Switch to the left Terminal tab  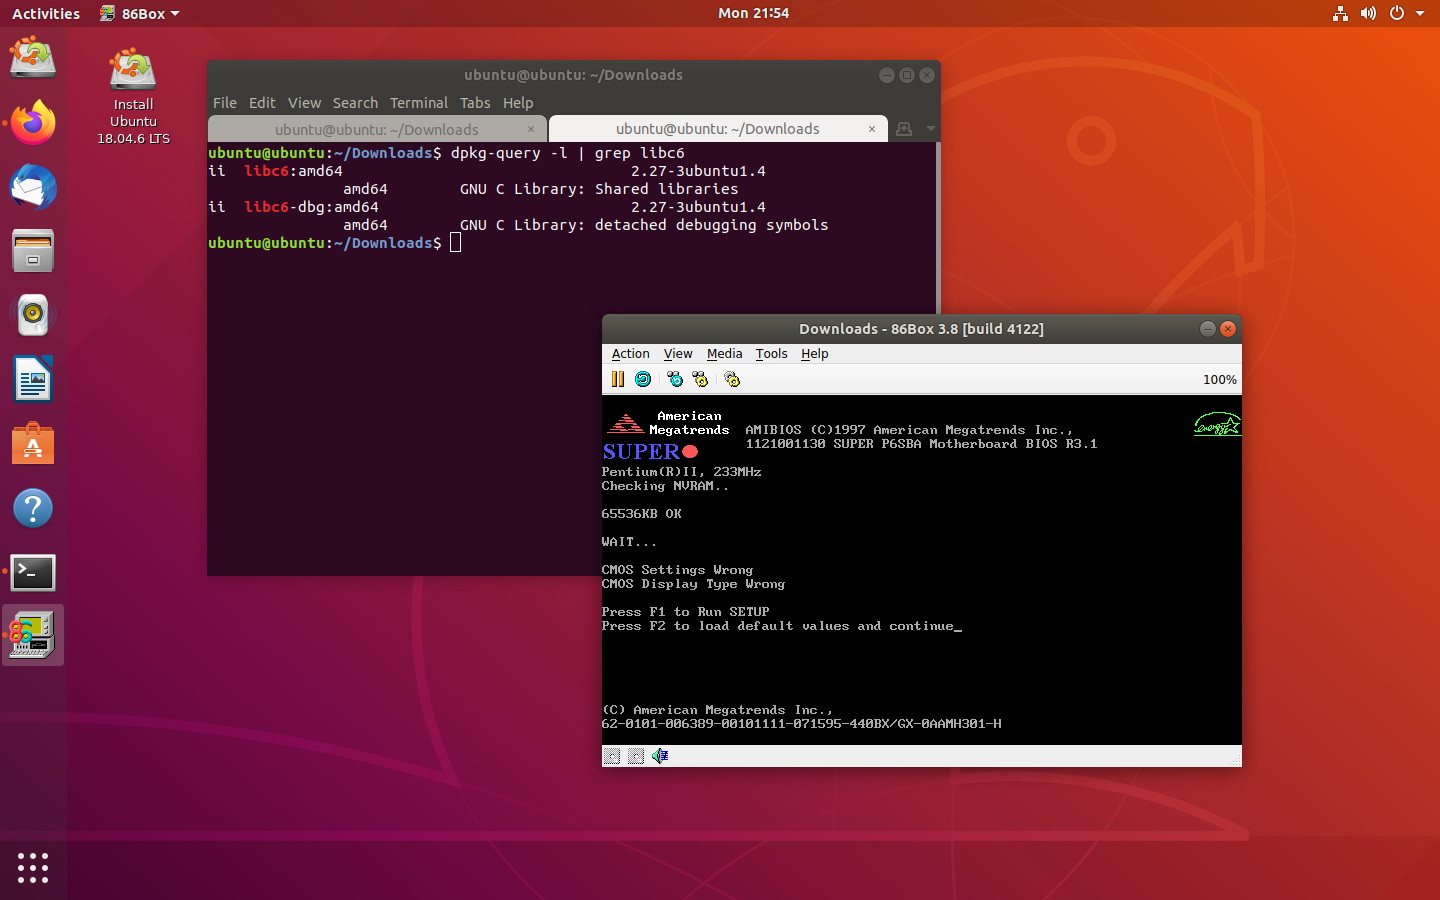375,128
